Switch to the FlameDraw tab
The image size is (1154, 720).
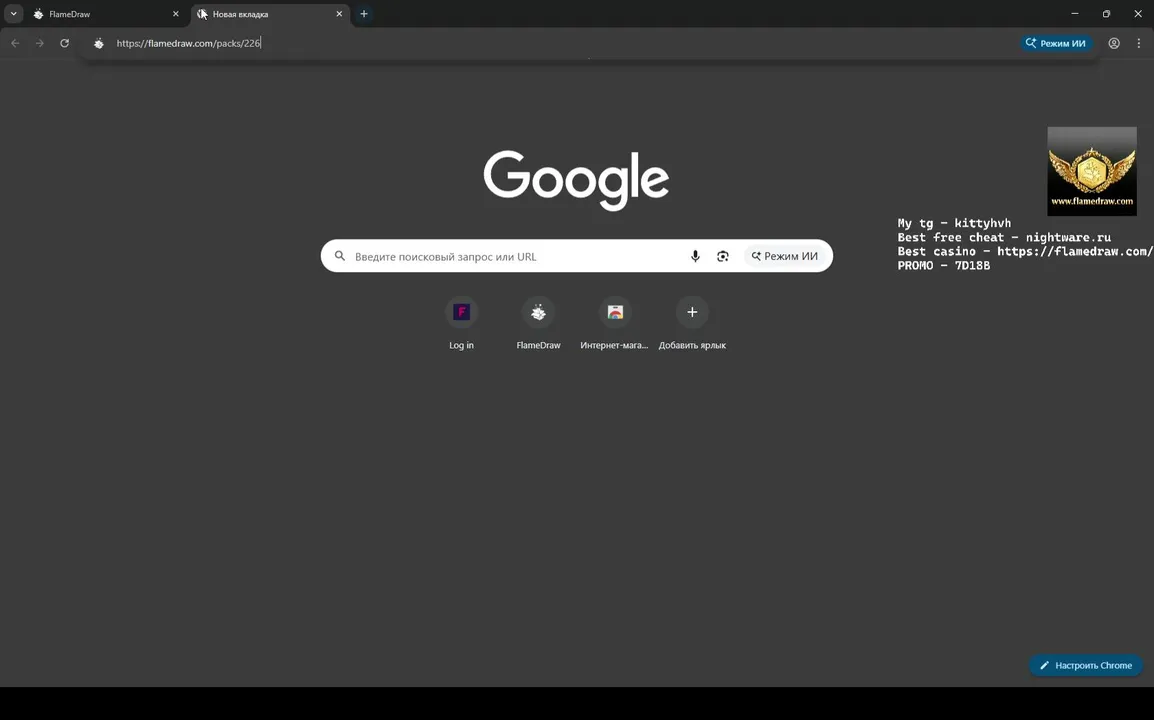[x=105, y=14]
